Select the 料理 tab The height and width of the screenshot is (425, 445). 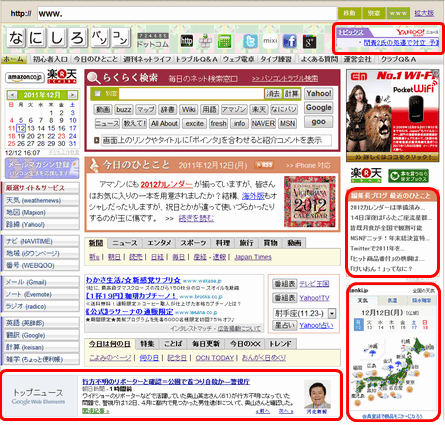pyautogui.click(x=223, y=243)
